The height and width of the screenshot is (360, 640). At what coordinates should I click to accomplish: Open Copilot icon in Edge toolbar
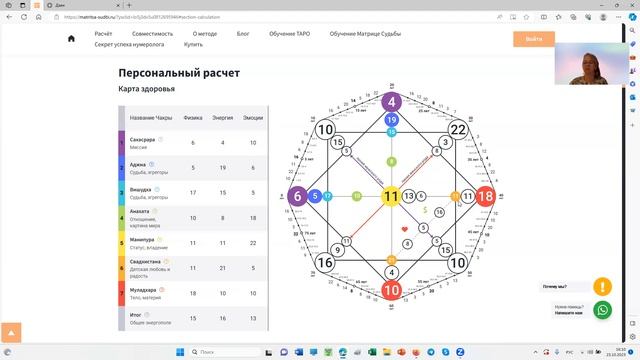coord(632,17)
